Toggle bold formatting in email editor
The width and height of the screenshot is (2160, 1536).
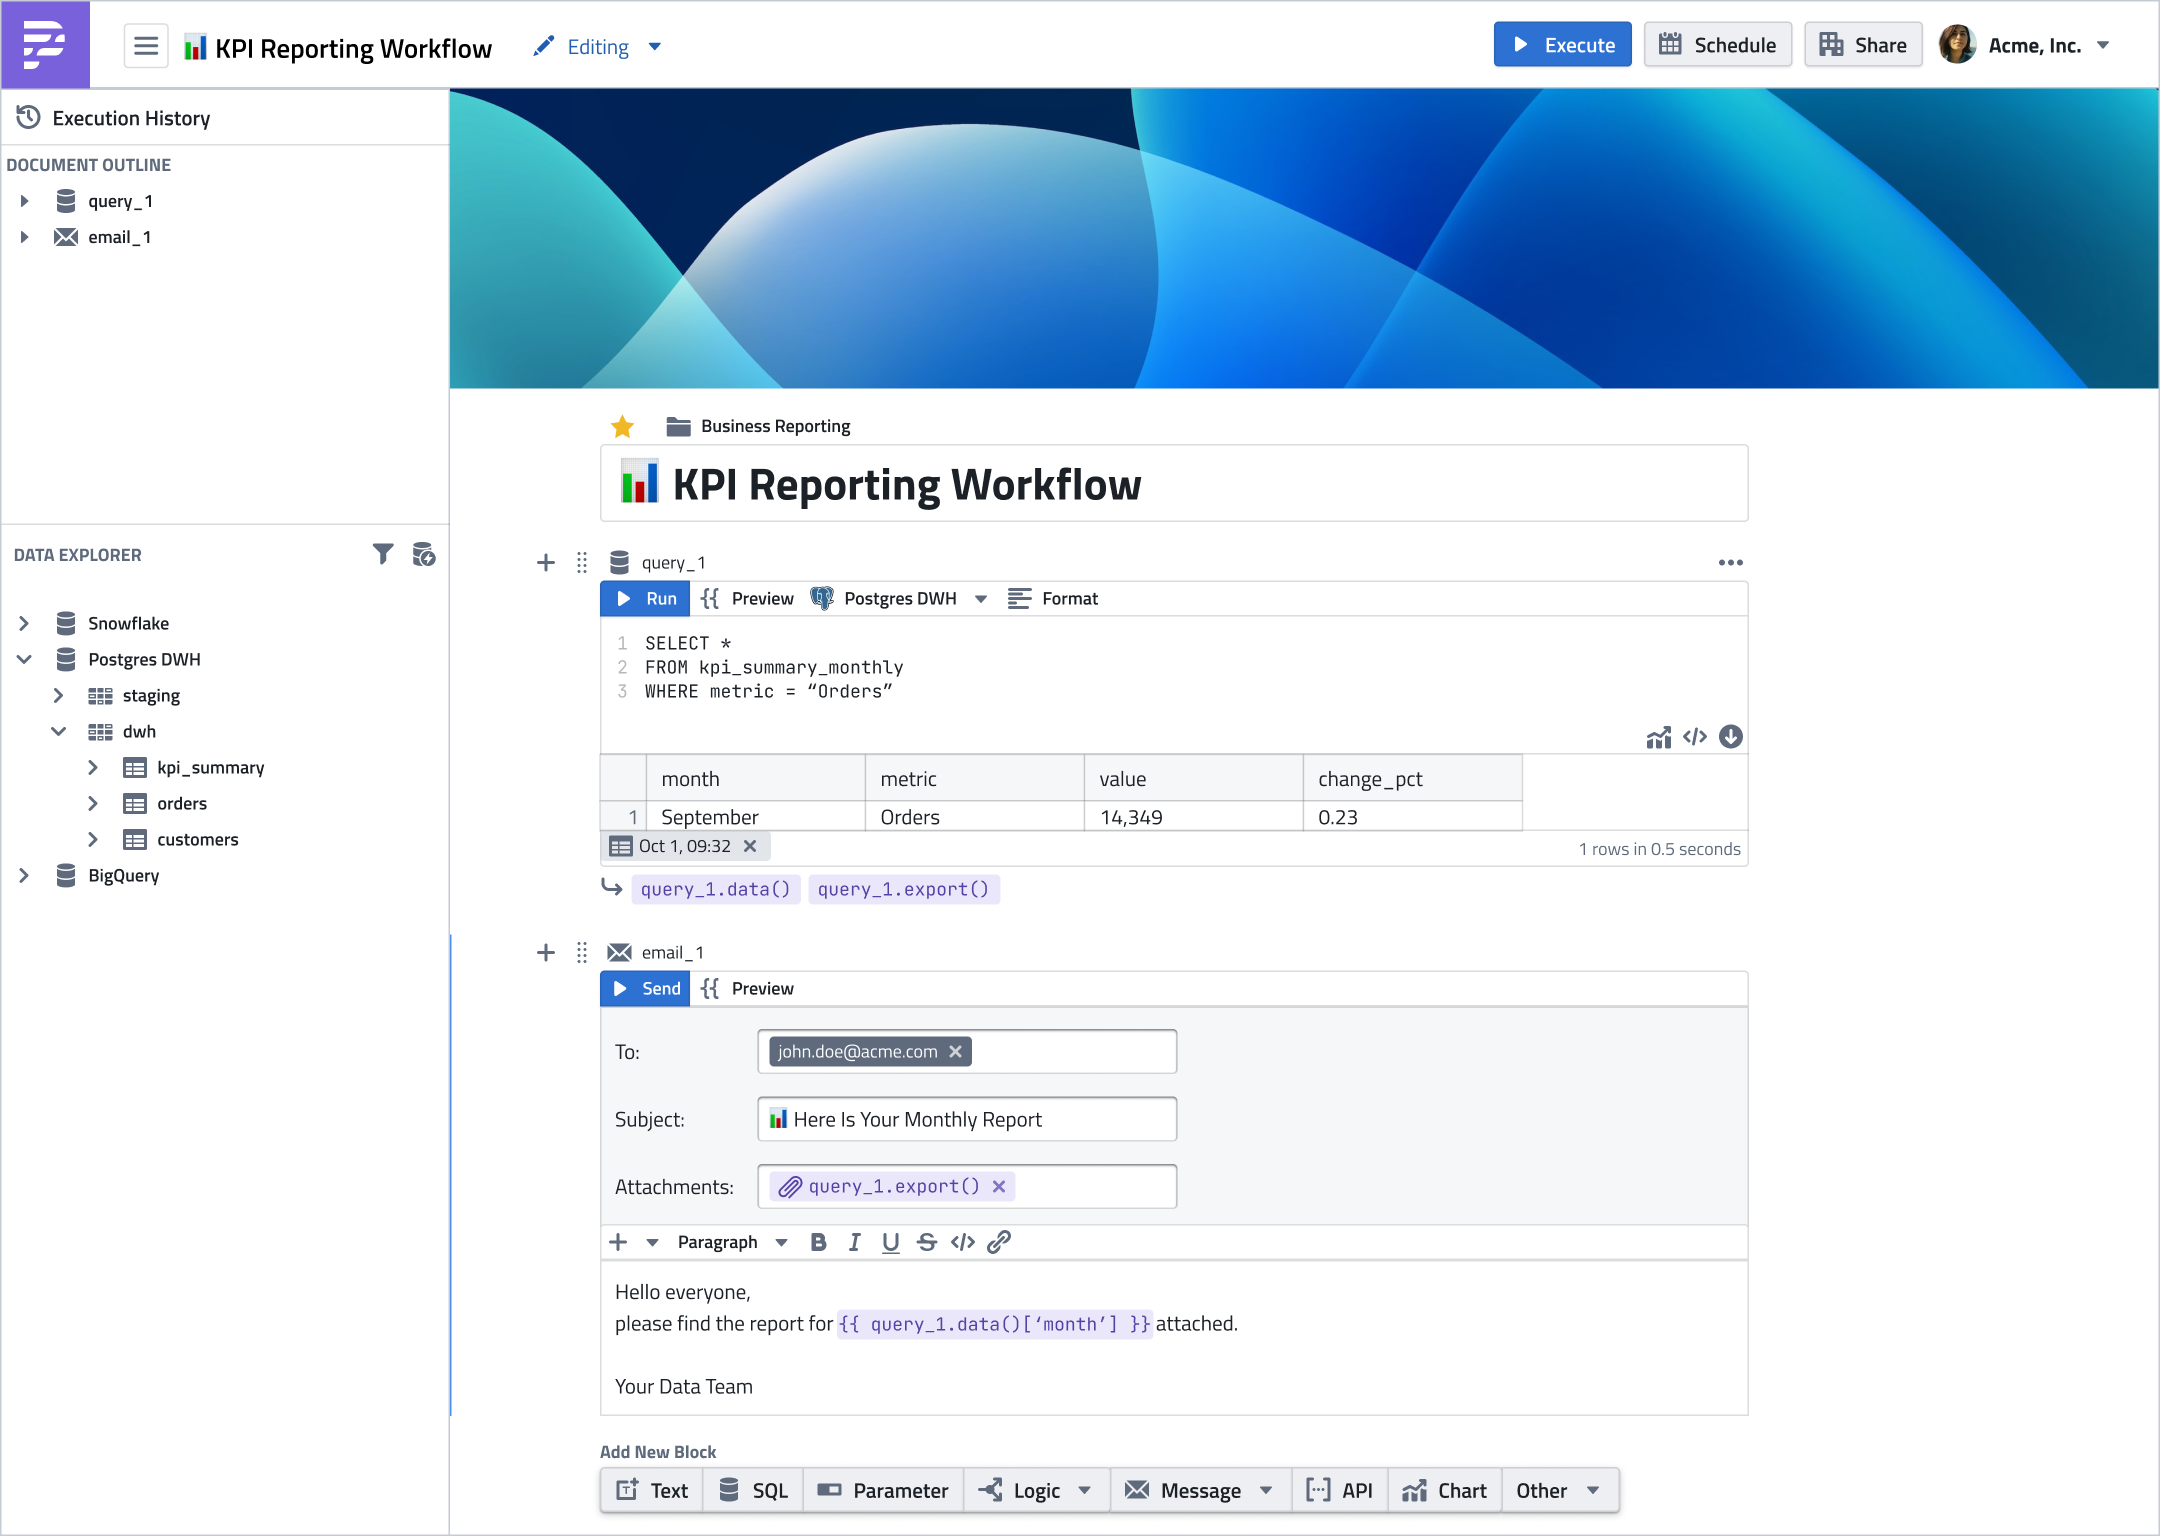click(818, 1242)
